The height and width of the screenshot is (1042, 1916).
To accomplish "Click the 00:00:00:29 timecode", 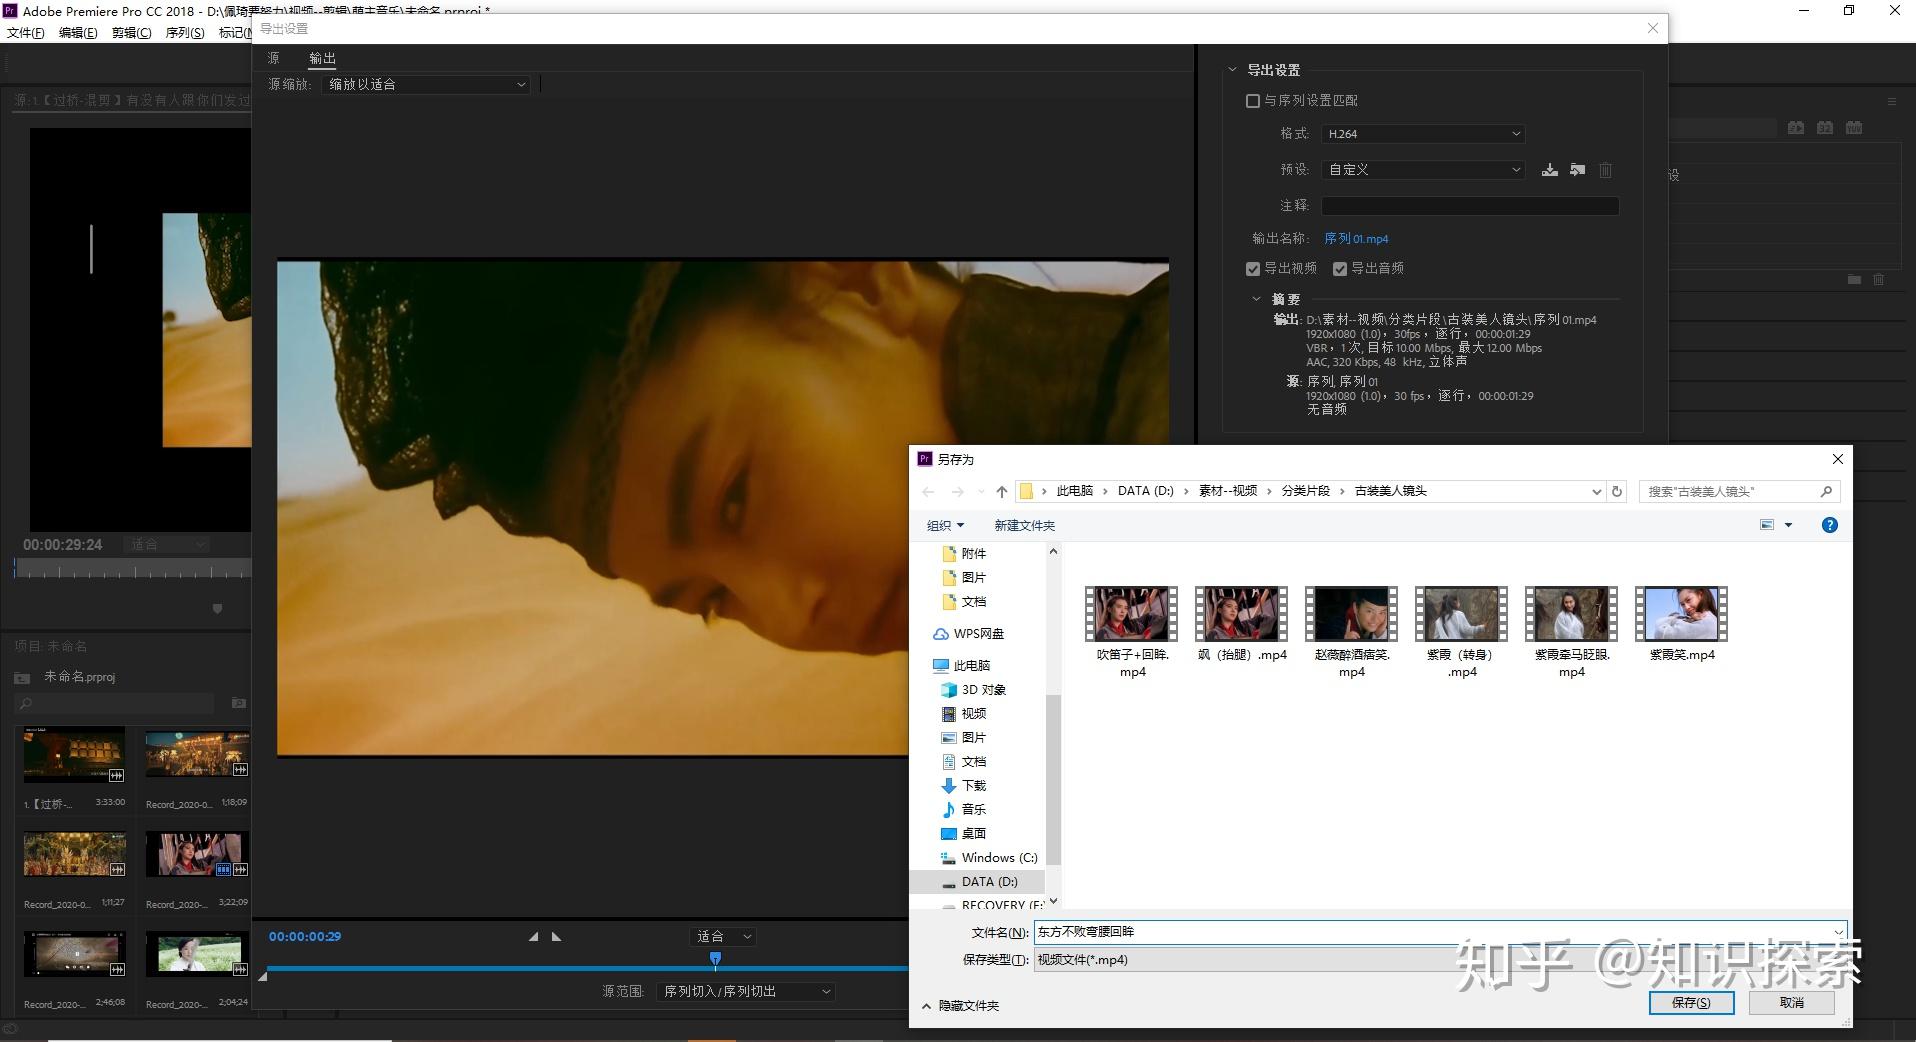I will pos(305,937).
